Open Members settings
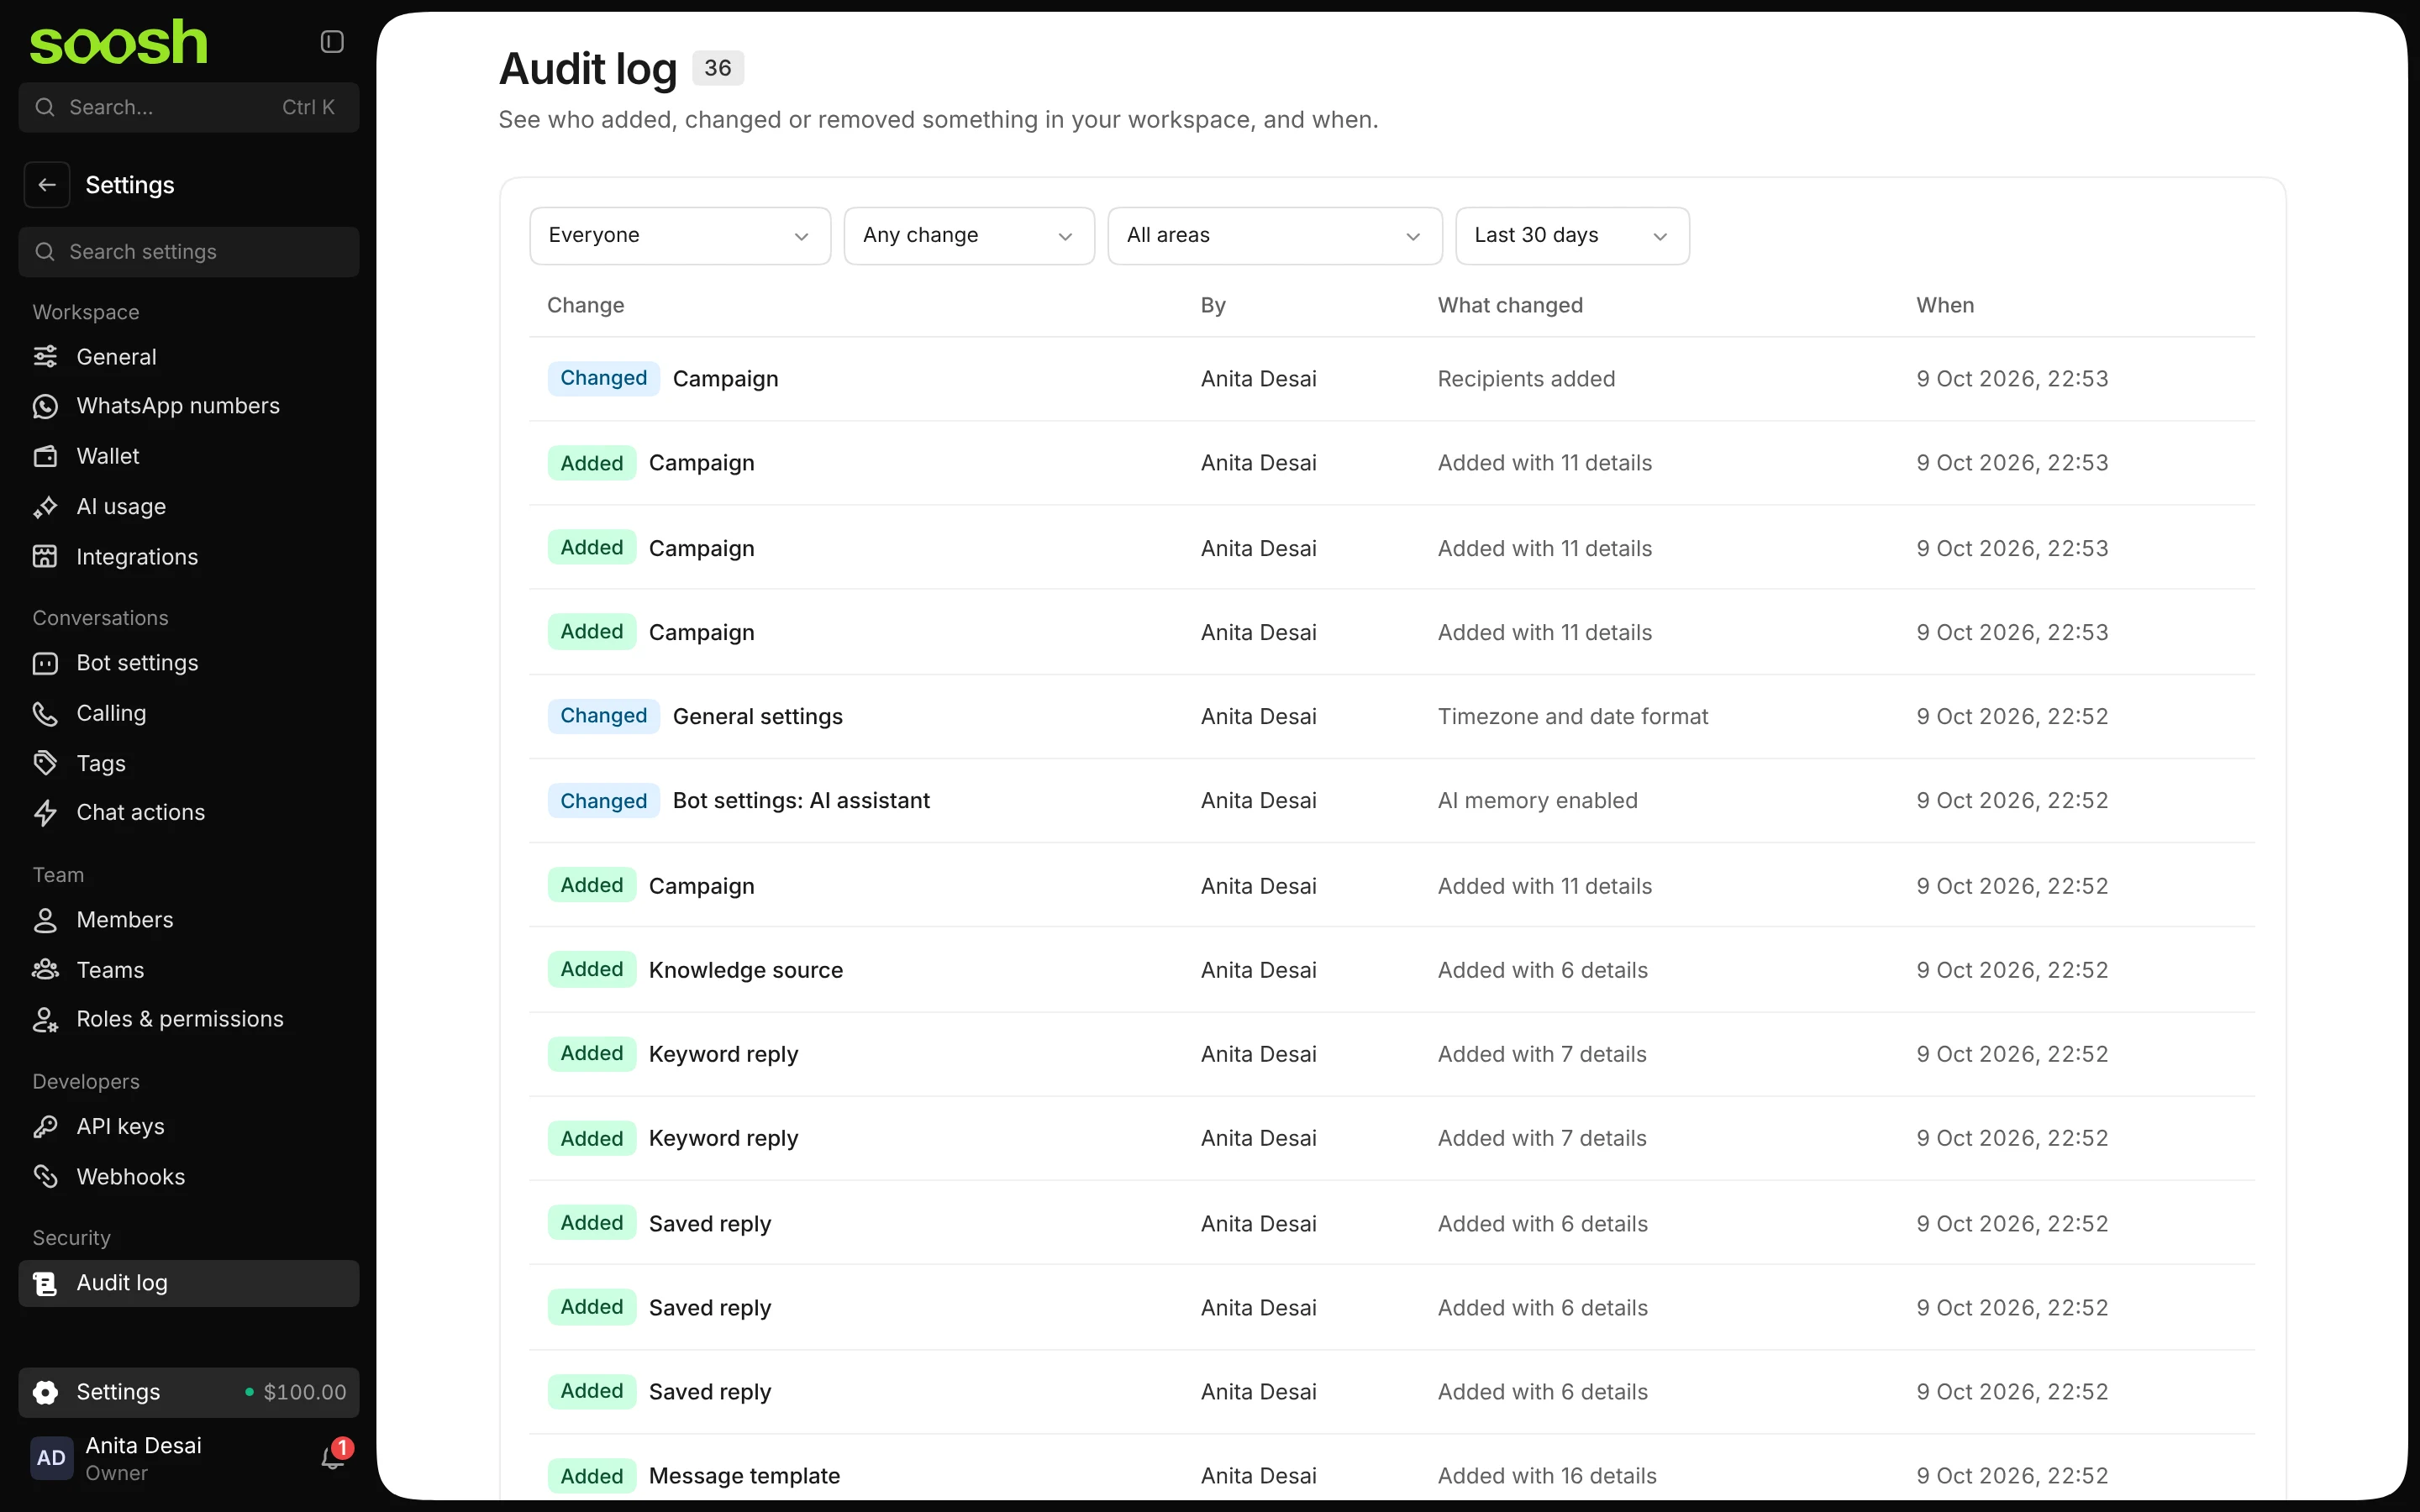 [189, 920]
